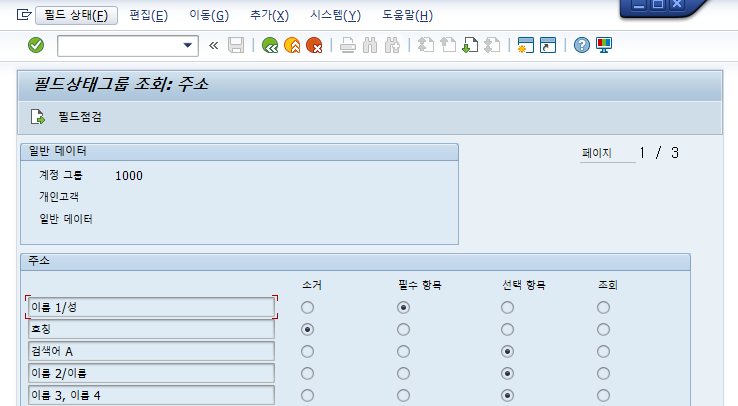The image size is (738, 406).
Task: Select 조회 radio for 이름 2/이름
Action: (x=603, y=374)
